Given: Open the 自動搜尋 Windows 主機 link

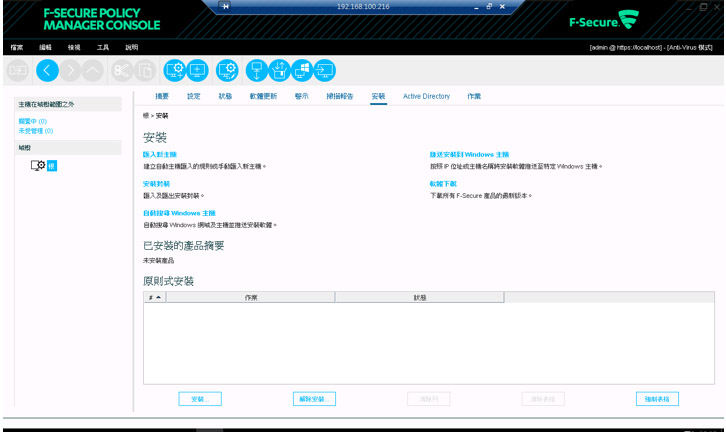Looking at the screenshot, I should point(179,213).
